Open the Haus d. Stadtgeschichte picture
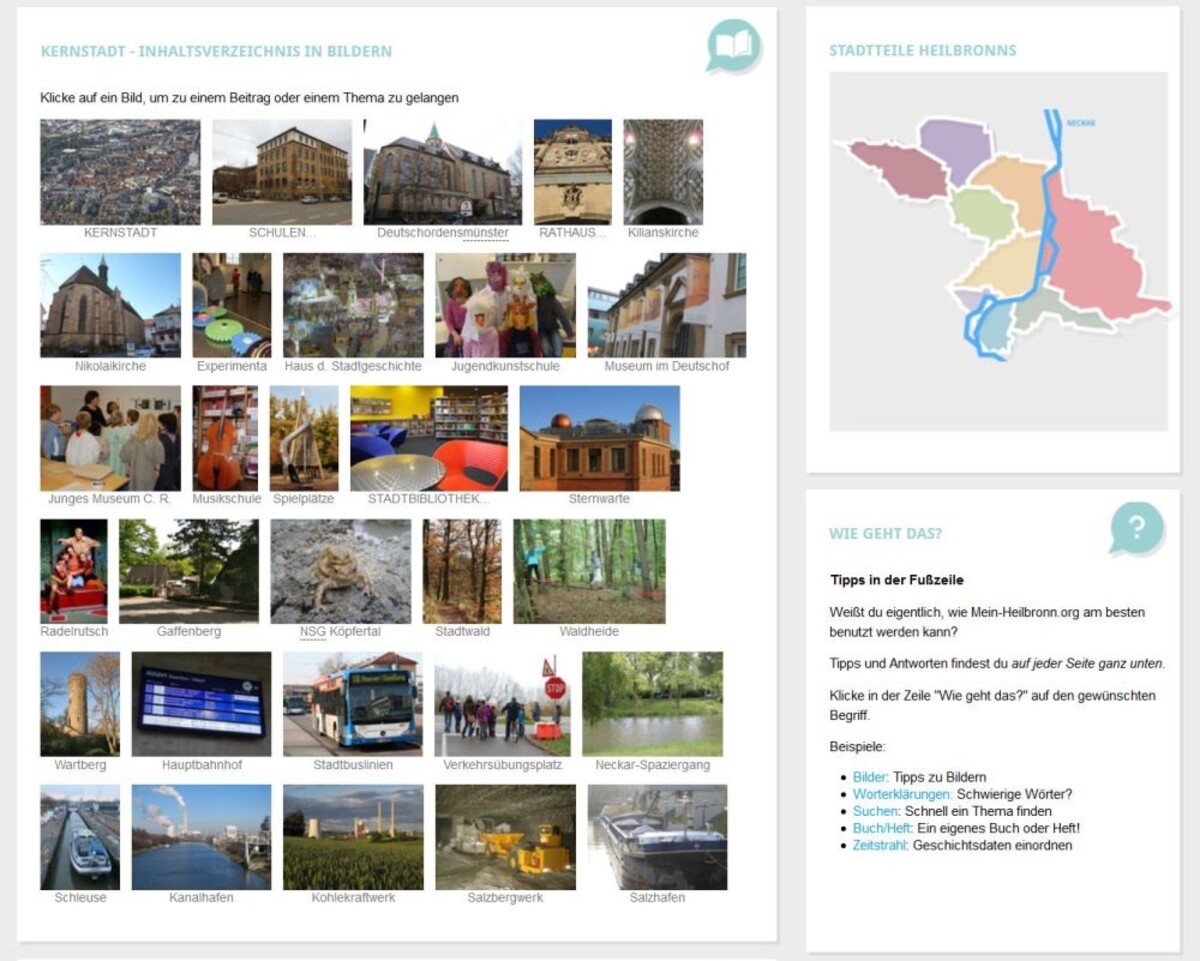Viewport: 1200px width, 961px height. [353, 305]
